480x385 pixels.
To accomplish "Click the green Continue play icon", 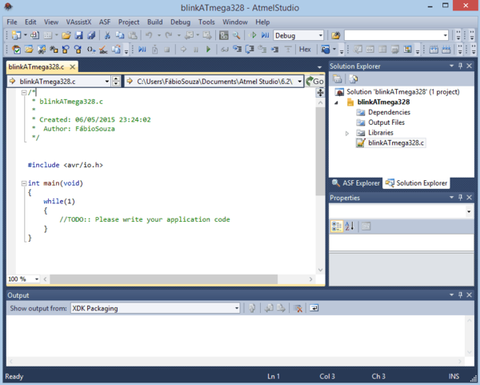I will pyautogui.click(x=208, y=49).
